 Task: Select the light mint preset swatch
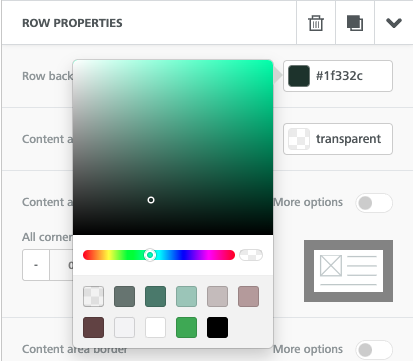click(186, 296)
